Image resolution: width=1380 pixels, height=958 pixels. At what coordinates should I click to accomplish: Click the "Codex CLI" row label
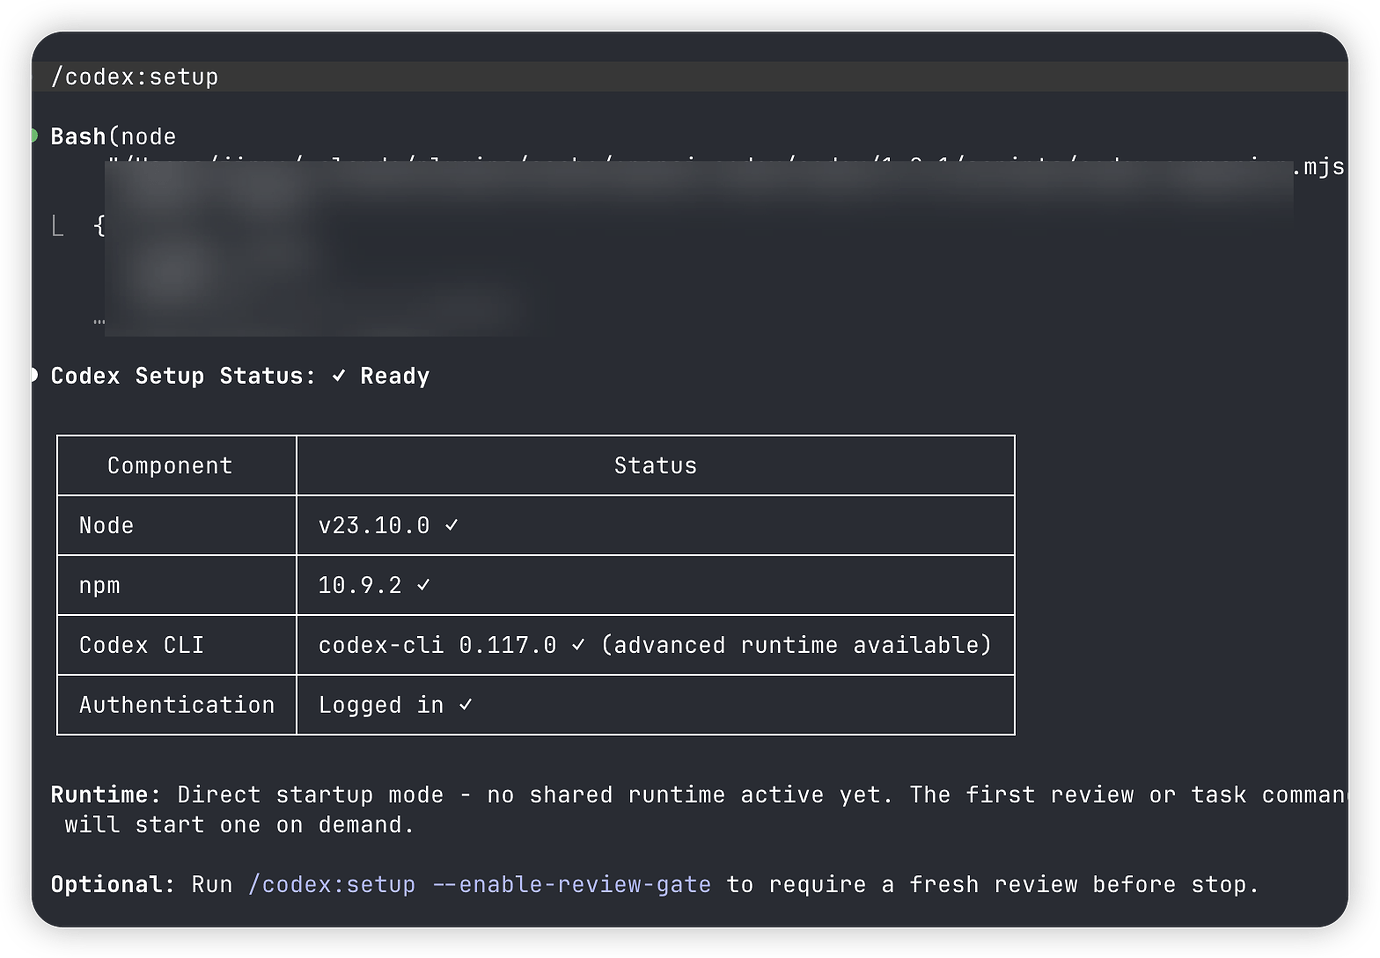(x=141, y=645)
